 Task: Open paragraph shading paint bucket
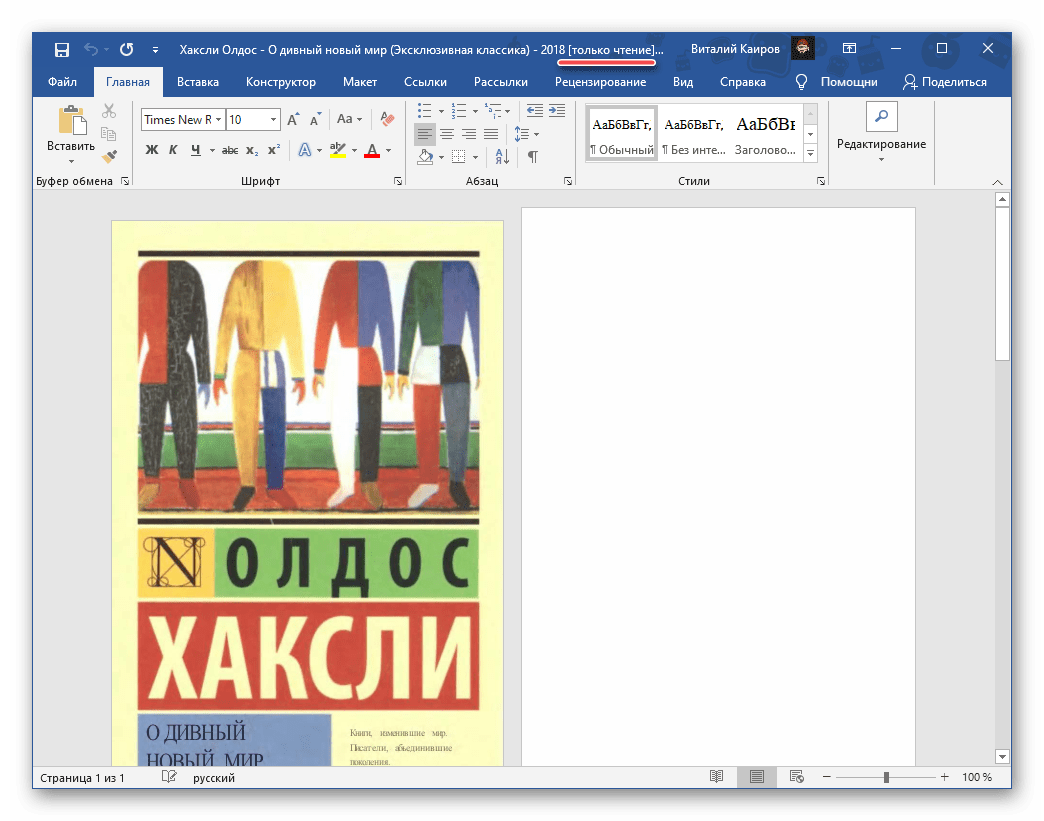click(425, 157)
